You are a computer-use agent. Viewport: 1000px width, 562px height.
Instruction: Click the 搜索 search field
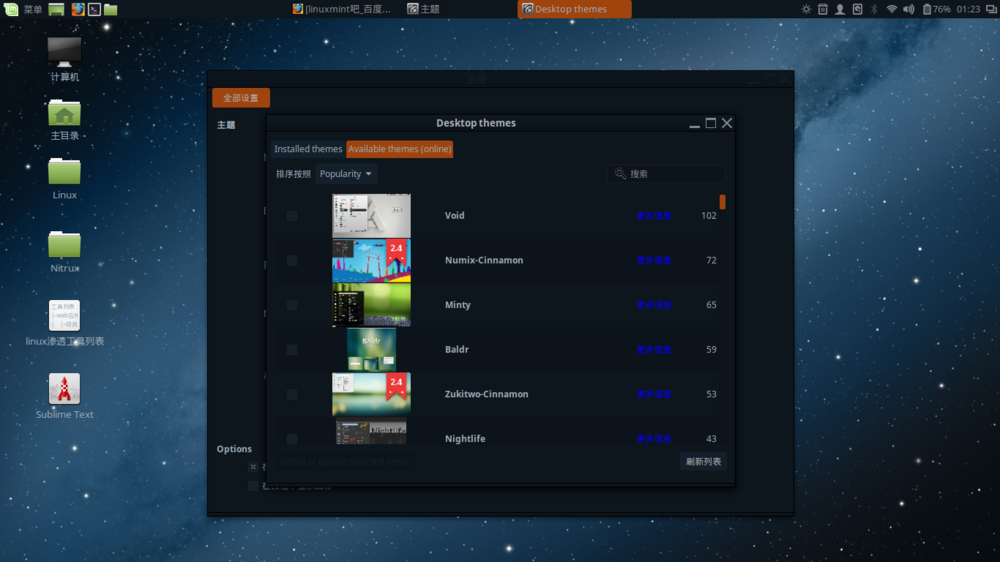coord(666,174)
